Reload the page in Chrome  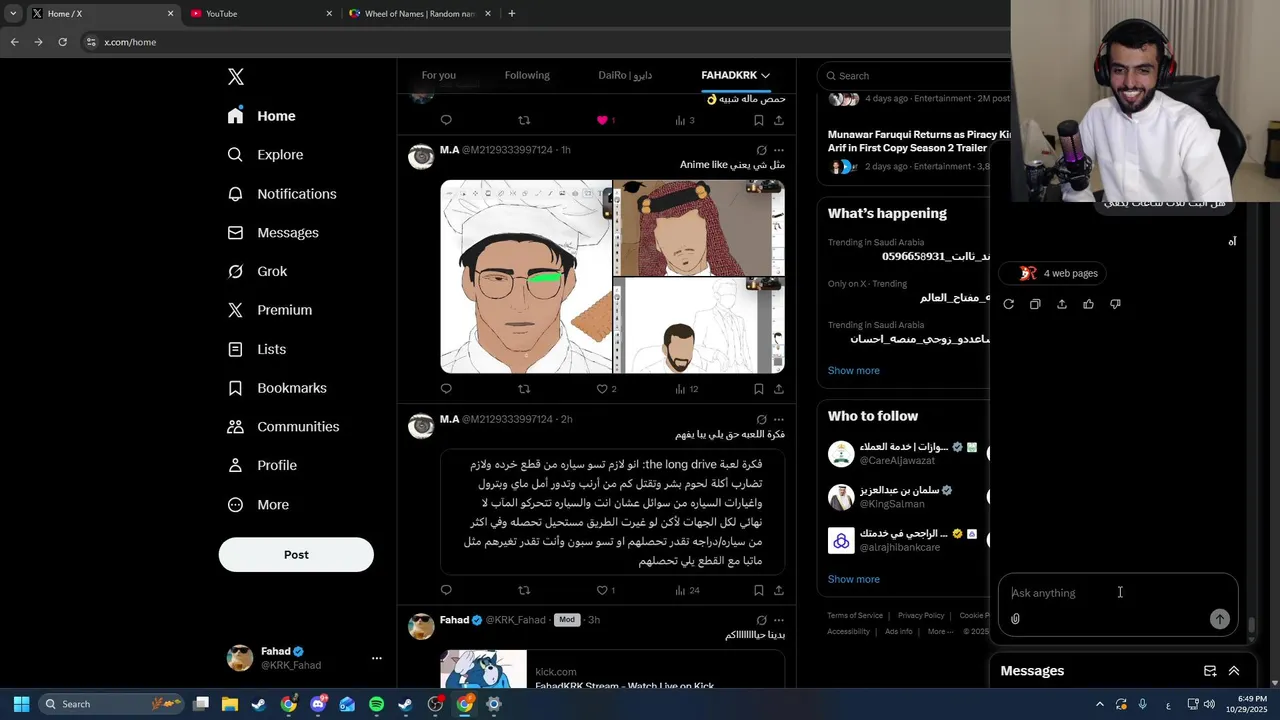[62, 42]
